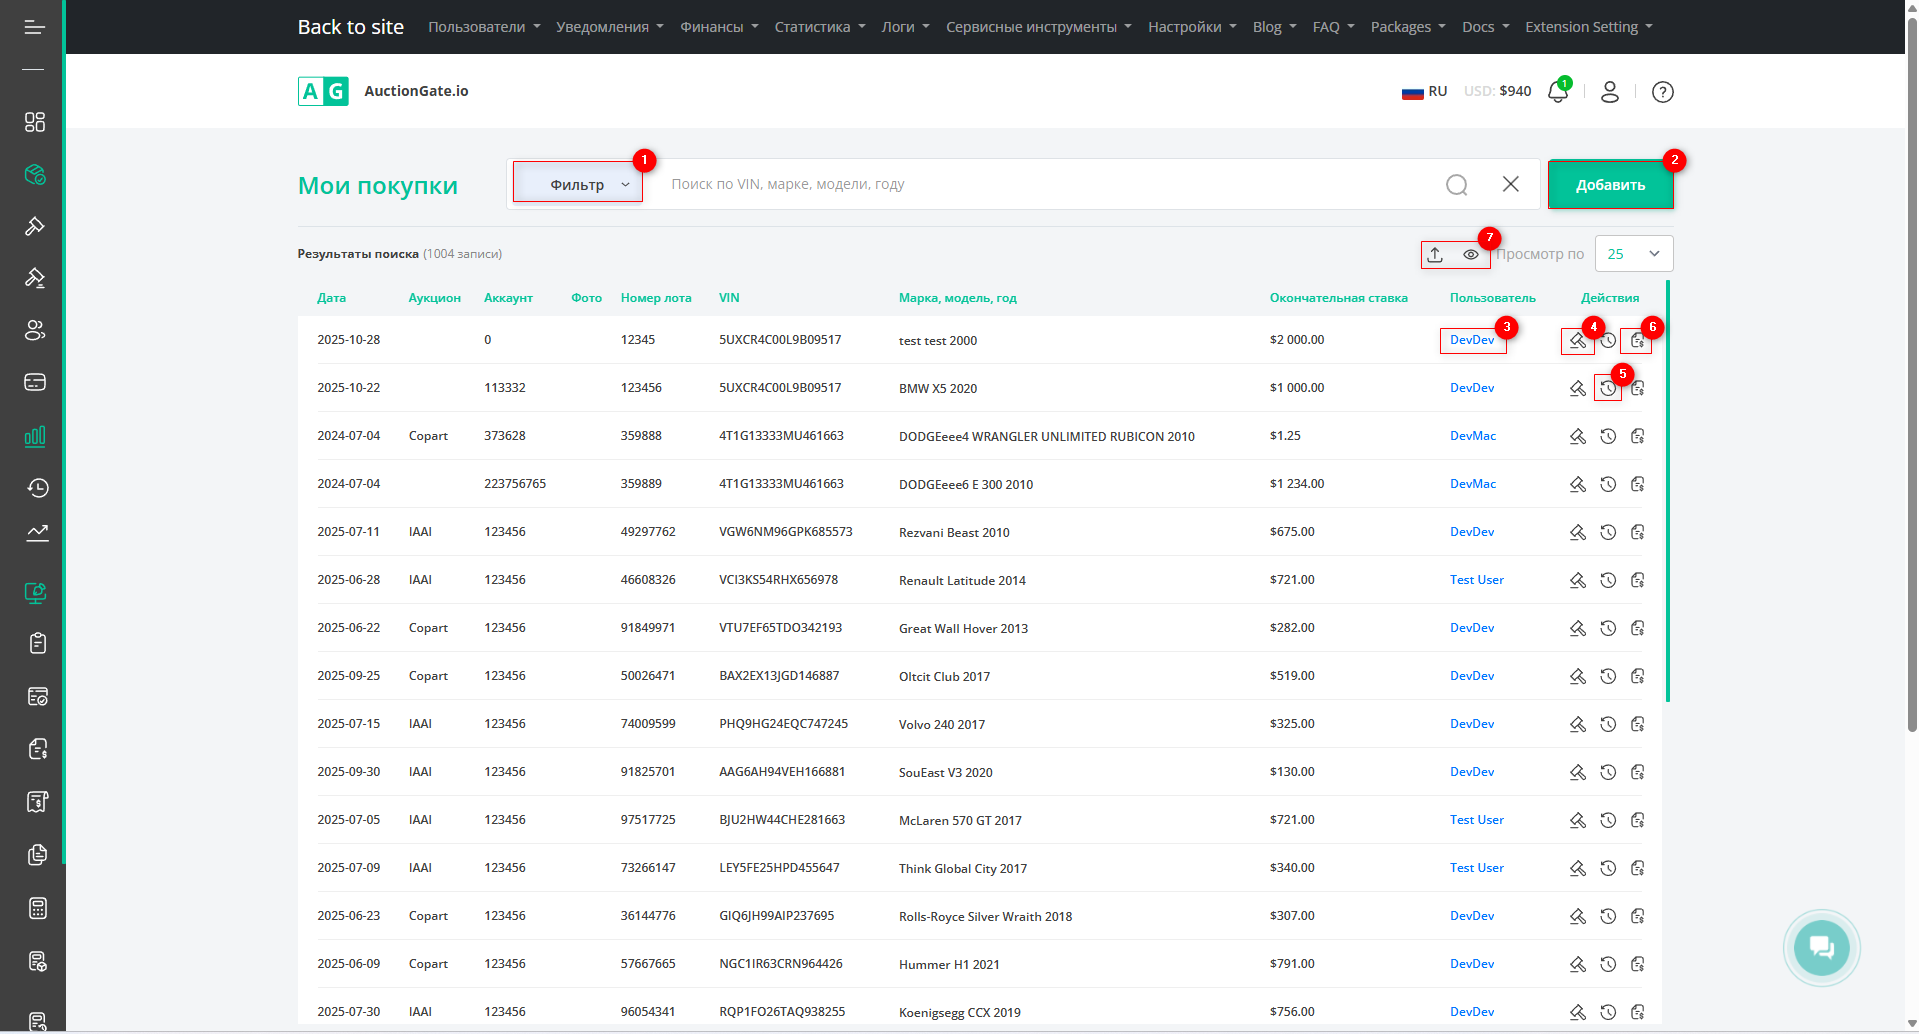The height and width of the screenshot is (1034, 1919).
Task: Click the VIN search input field
Action: (x=1050, y=184)
